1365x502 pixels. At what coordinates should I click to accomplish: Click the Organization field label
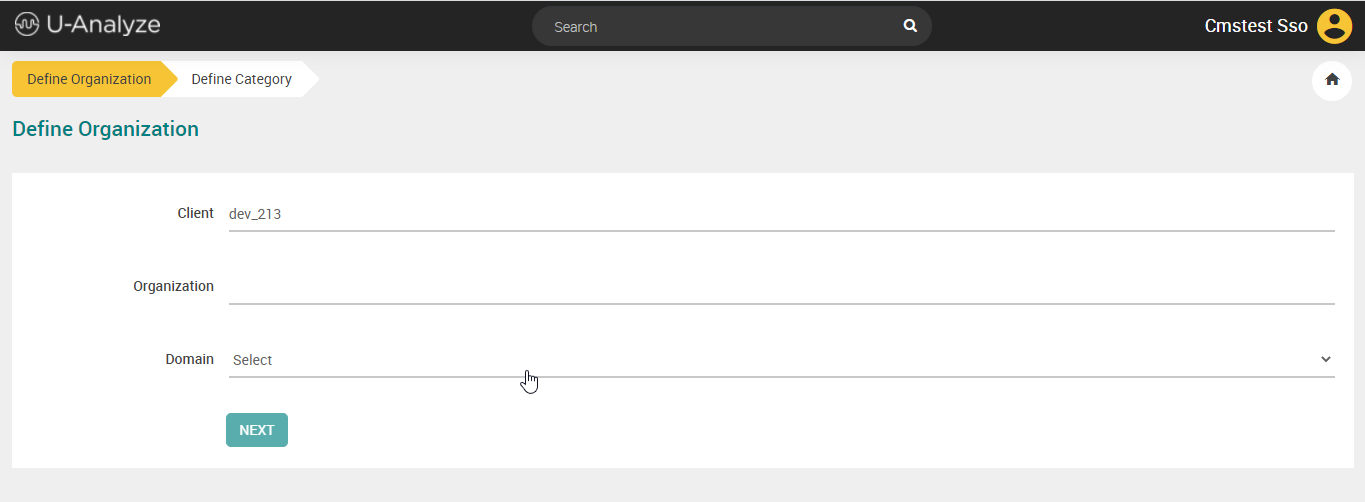tap(173, 286)
